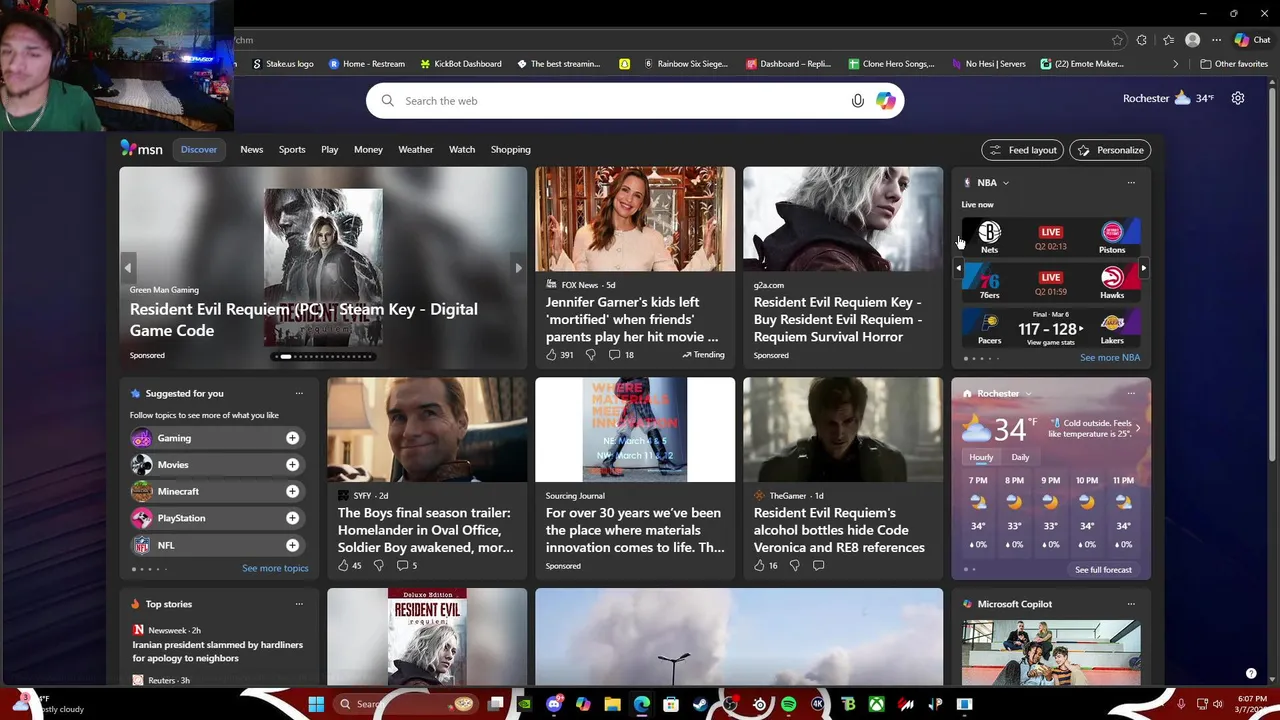The image size is (1280, 720).
Task: Like The Boys final season article
Action: pyautogui.click(x=343, y=566)
